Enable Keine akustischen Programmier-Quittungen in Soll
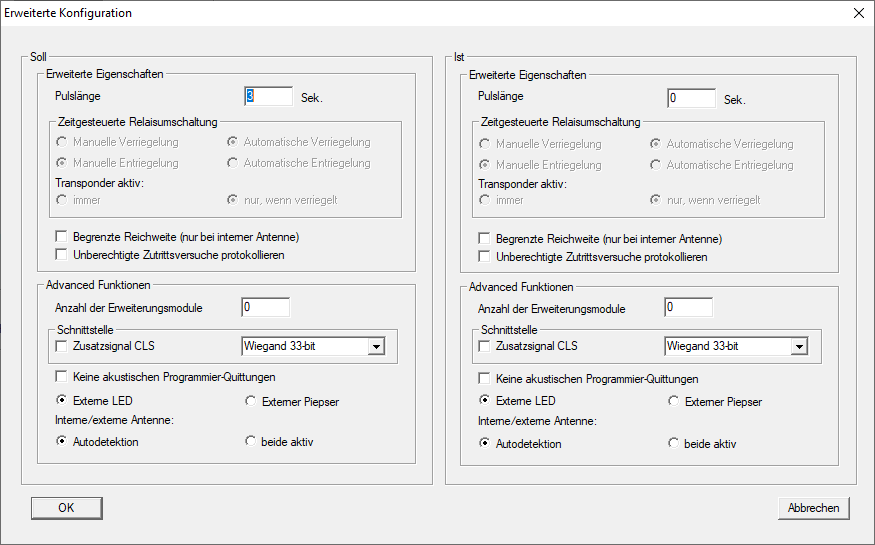Screen dimensions: 875x545 [x=63, y=377]
